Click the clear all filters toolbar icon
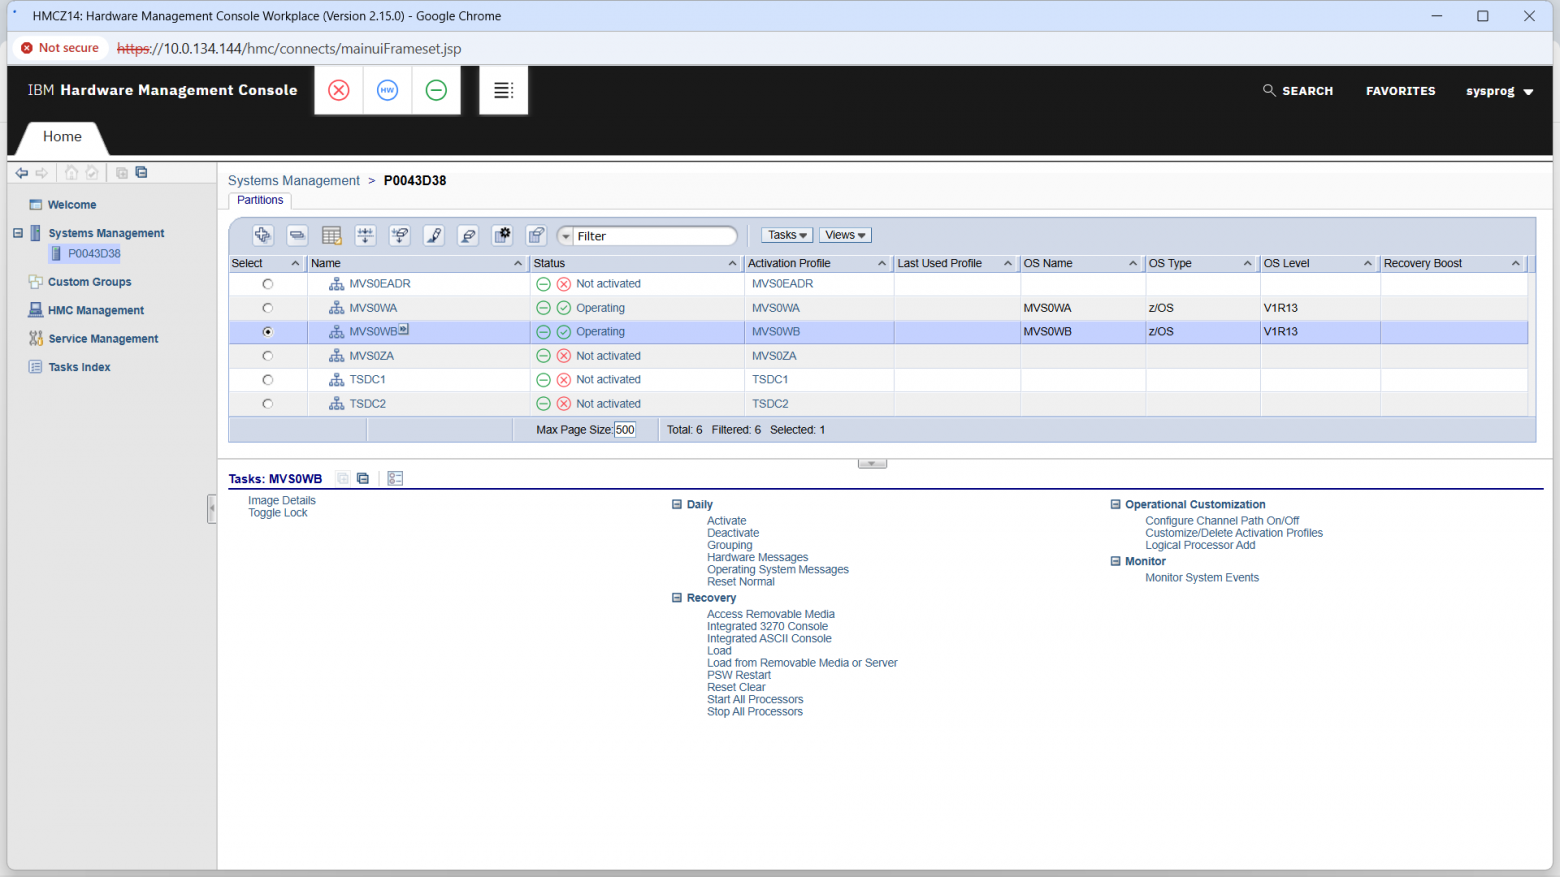This screenshot has height=877, width=1560. tap(399, 236)
